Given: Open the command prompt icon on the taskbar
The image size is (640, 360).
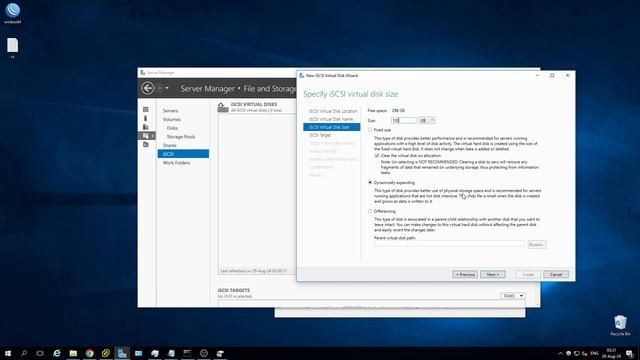Looking at the screenshot, I should [x=187, y=353].
